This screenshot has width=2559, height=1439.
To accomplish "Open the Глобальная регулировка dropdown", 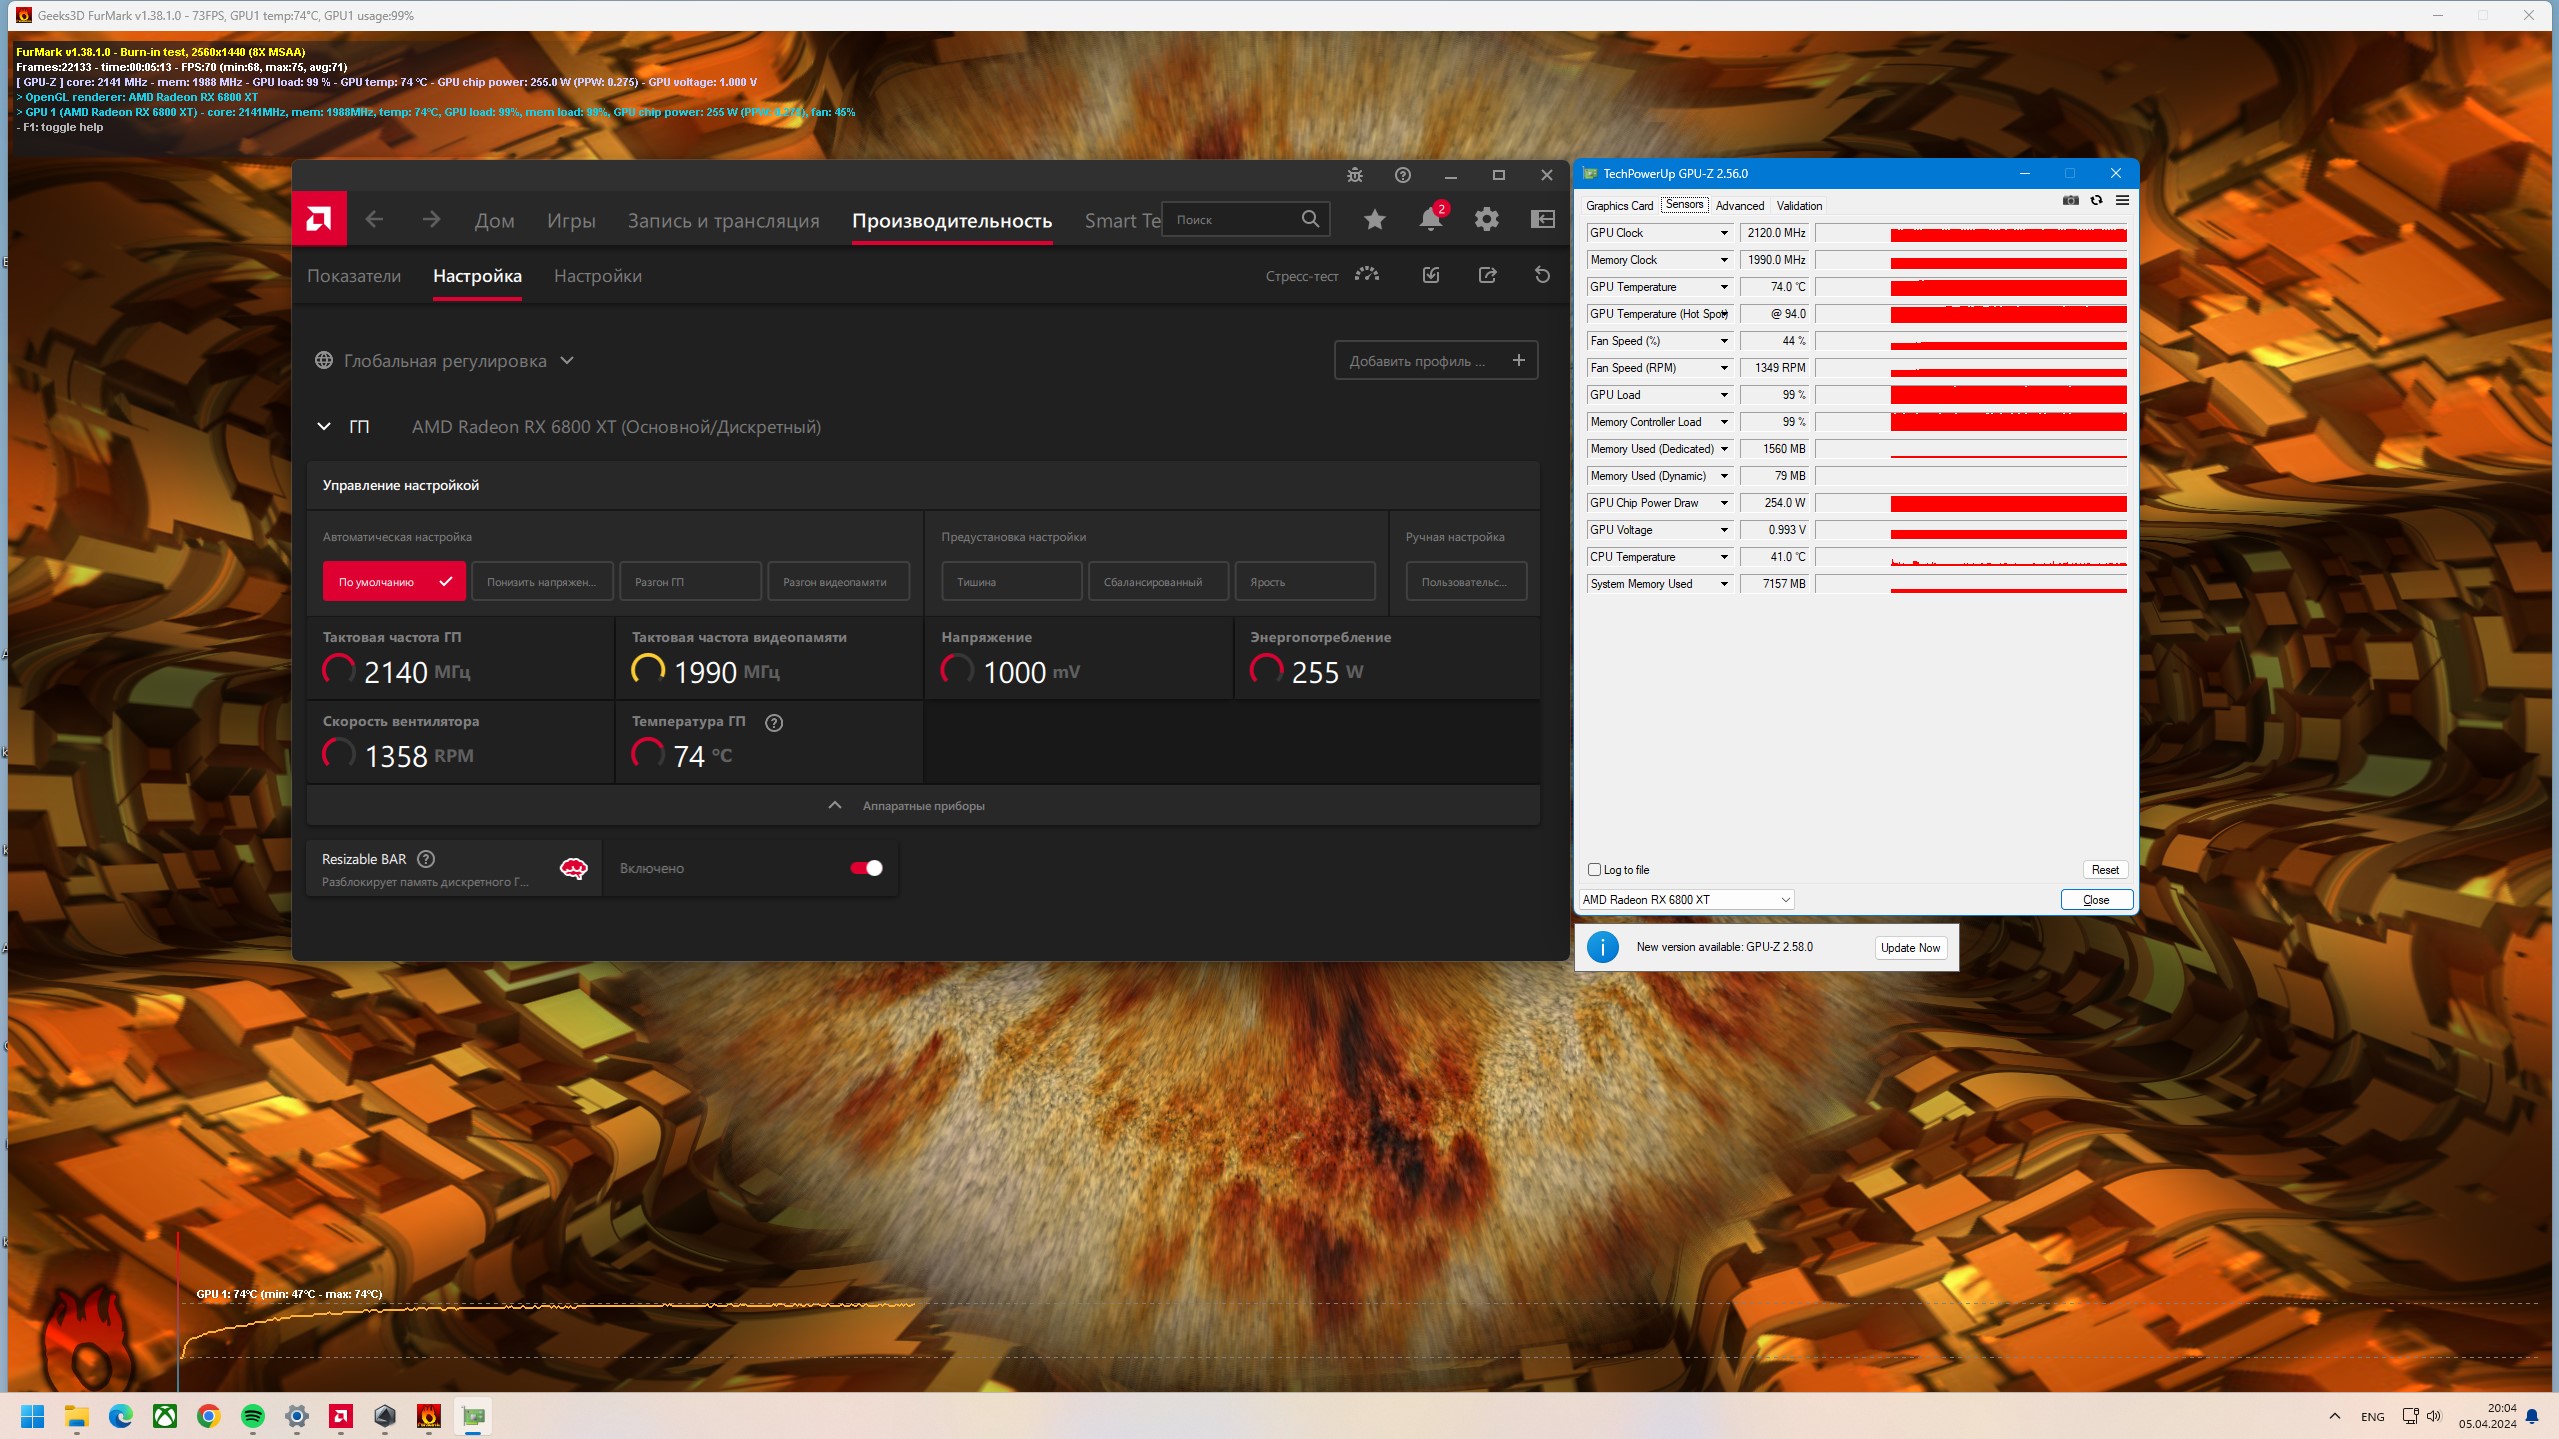I will click(444, 361).
